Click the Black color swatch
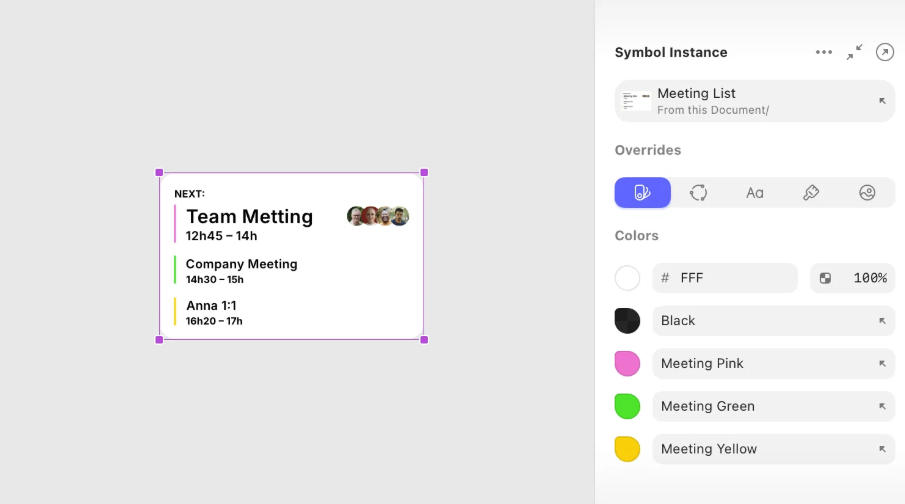 click(x=627, y=321)
